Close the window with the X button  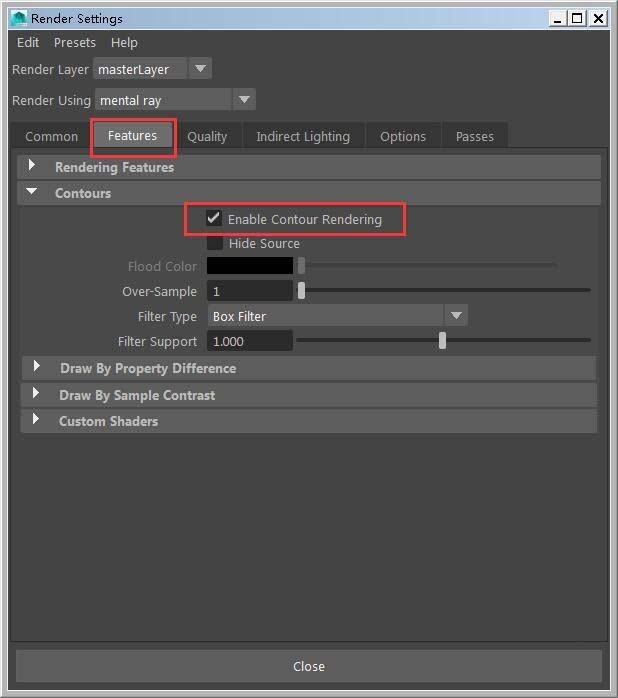pyautogui.click(x=598, y=19)
